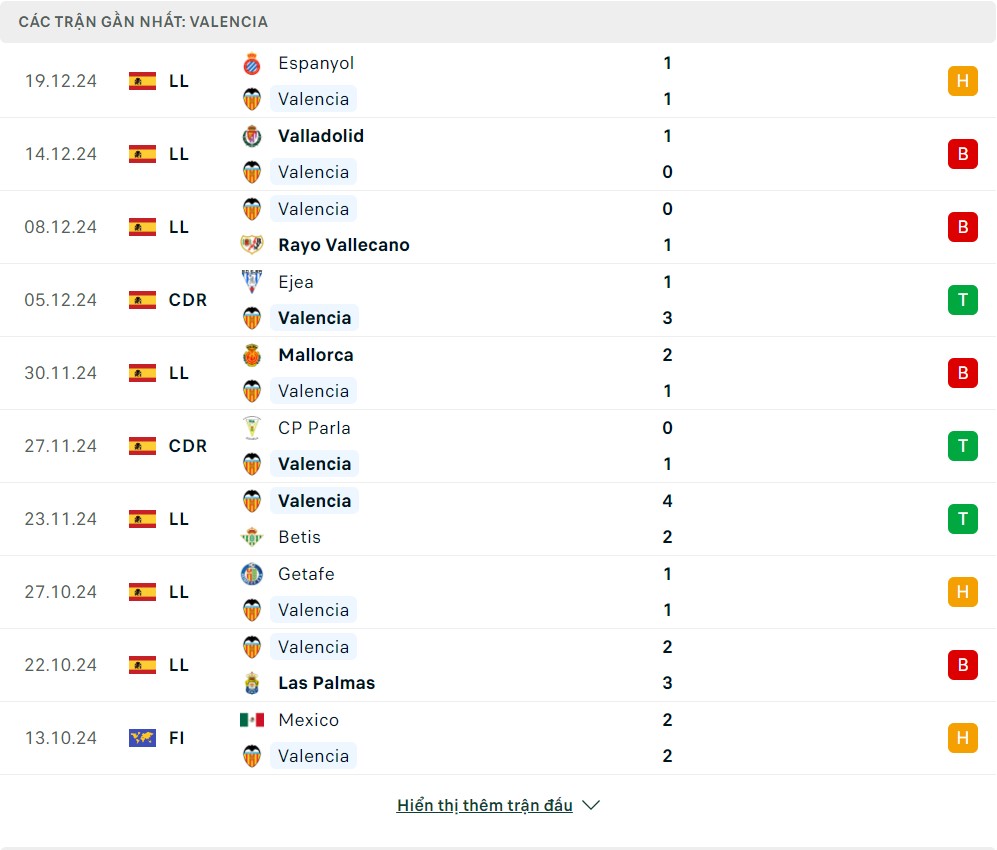
Task: Click the Valladolid club crest icon
Action: 252,136
